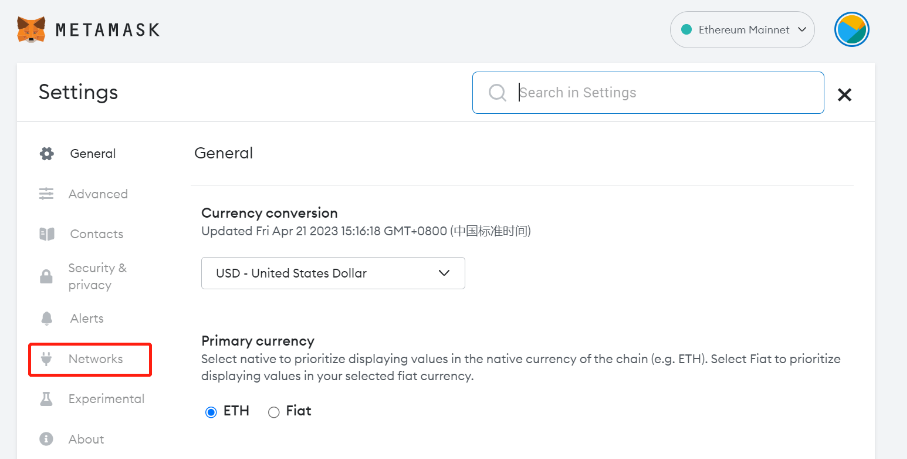Open the account avatar menu

851,30
